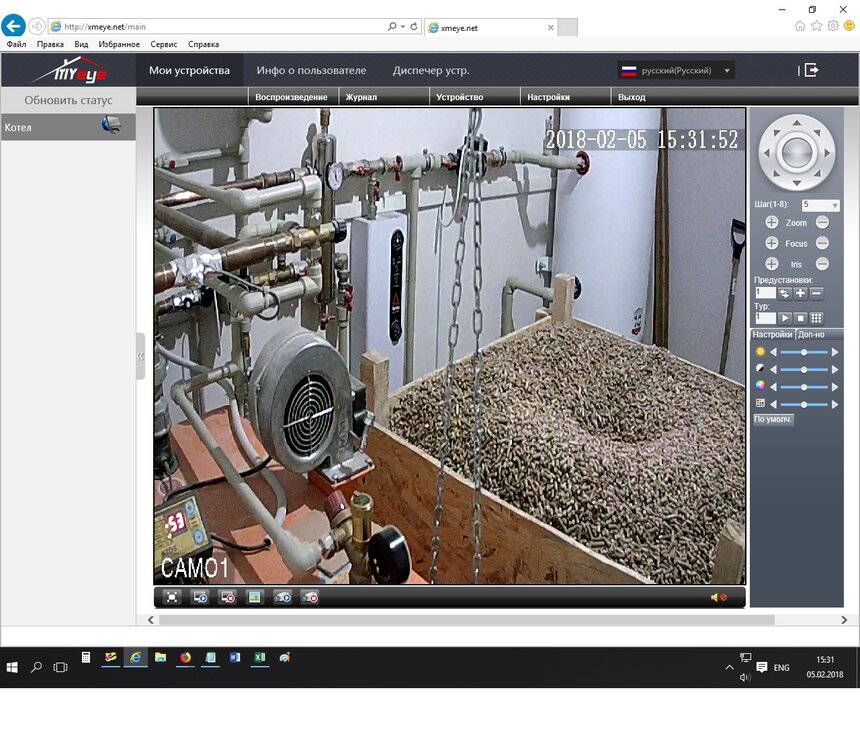Expand the language selector русский(Русский)
This screenshot has width=860, height=750.
coord(677,71)
